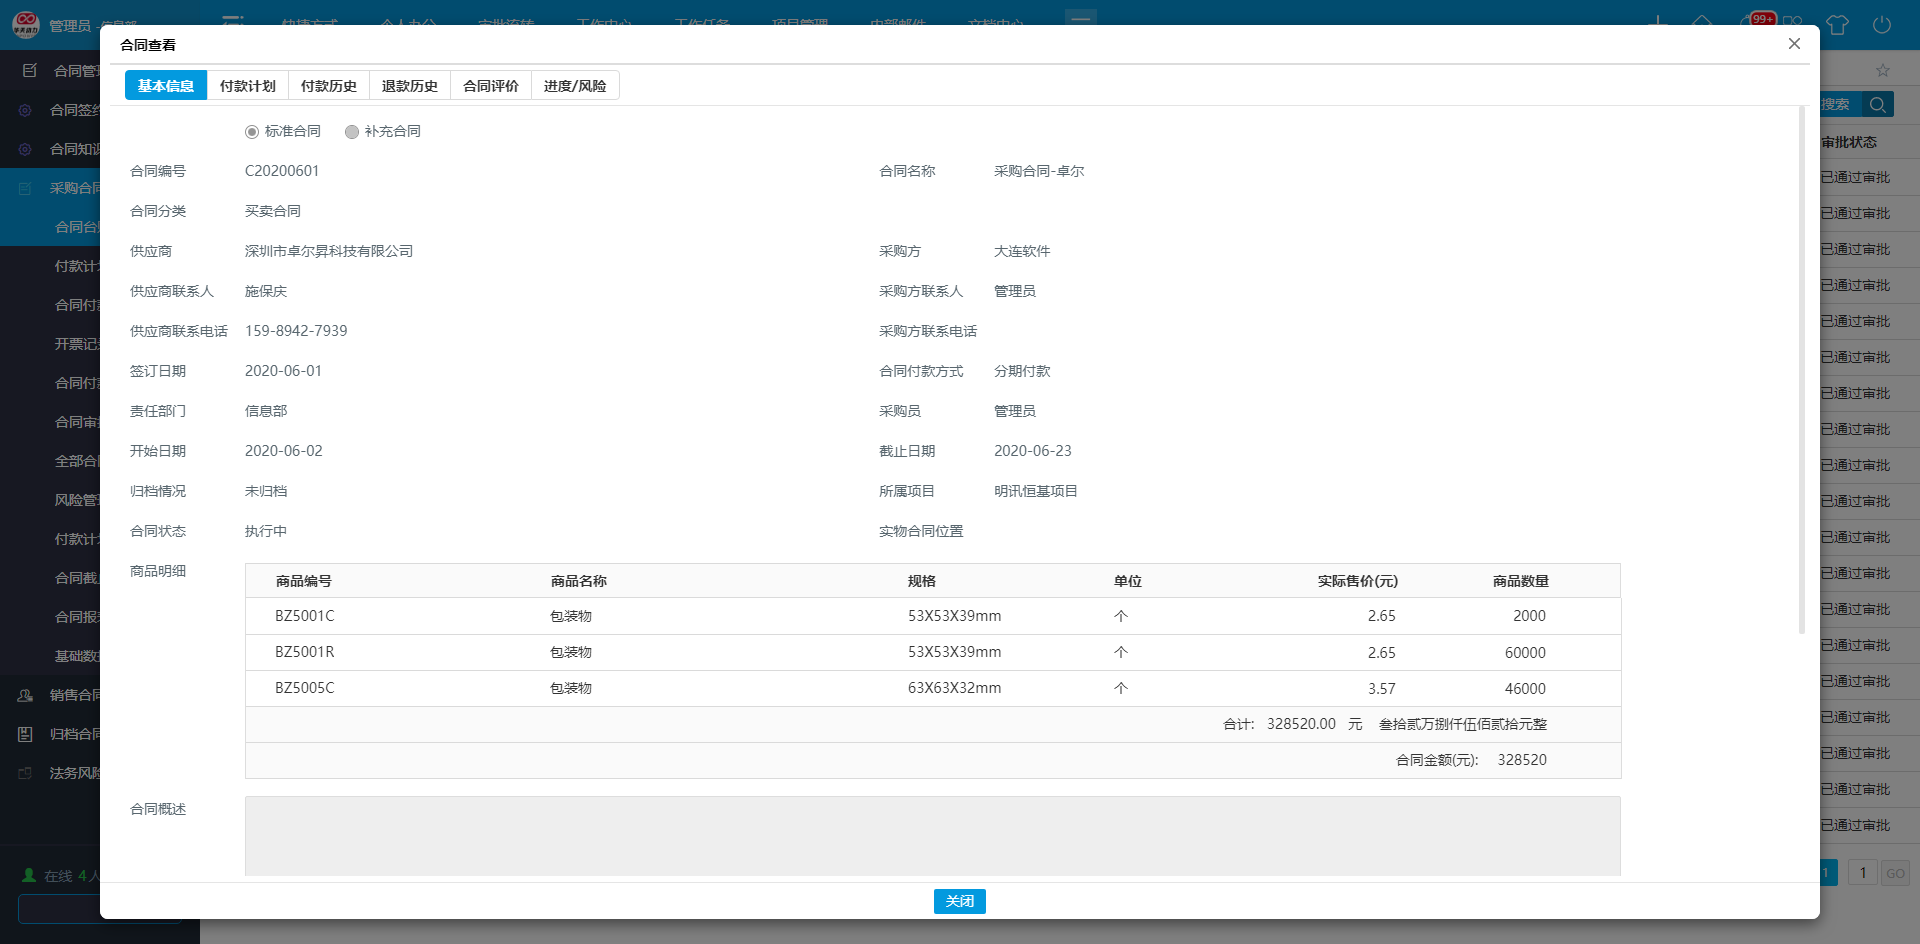Click the magnifier search icon

pos(1877,105)
